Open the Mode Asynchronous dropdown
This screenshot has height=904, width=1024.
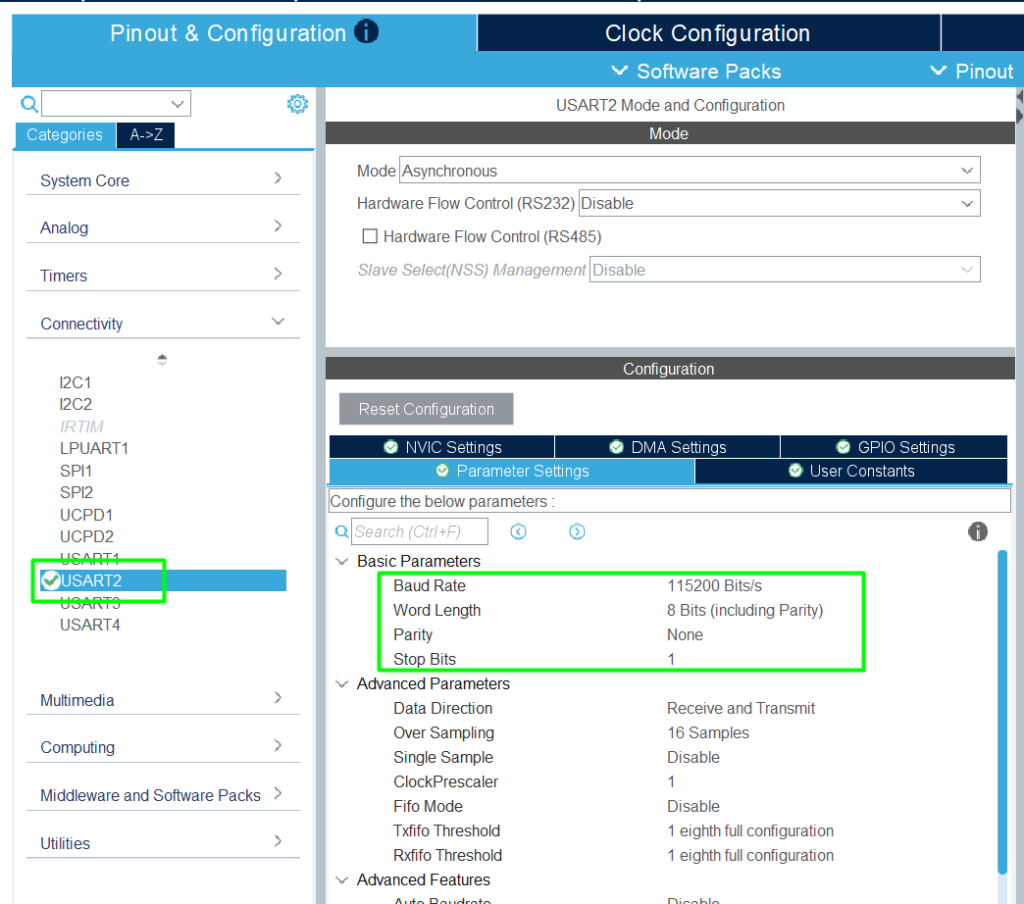point(689,171)
